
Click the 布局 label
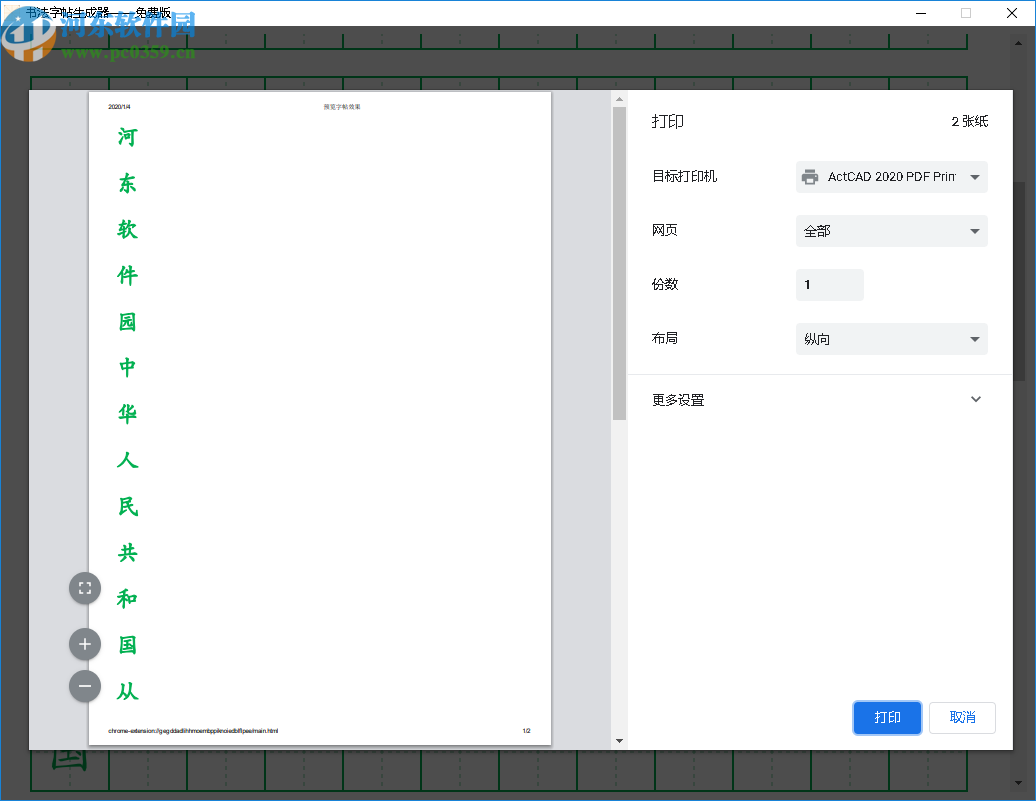(x=665, y=338)
